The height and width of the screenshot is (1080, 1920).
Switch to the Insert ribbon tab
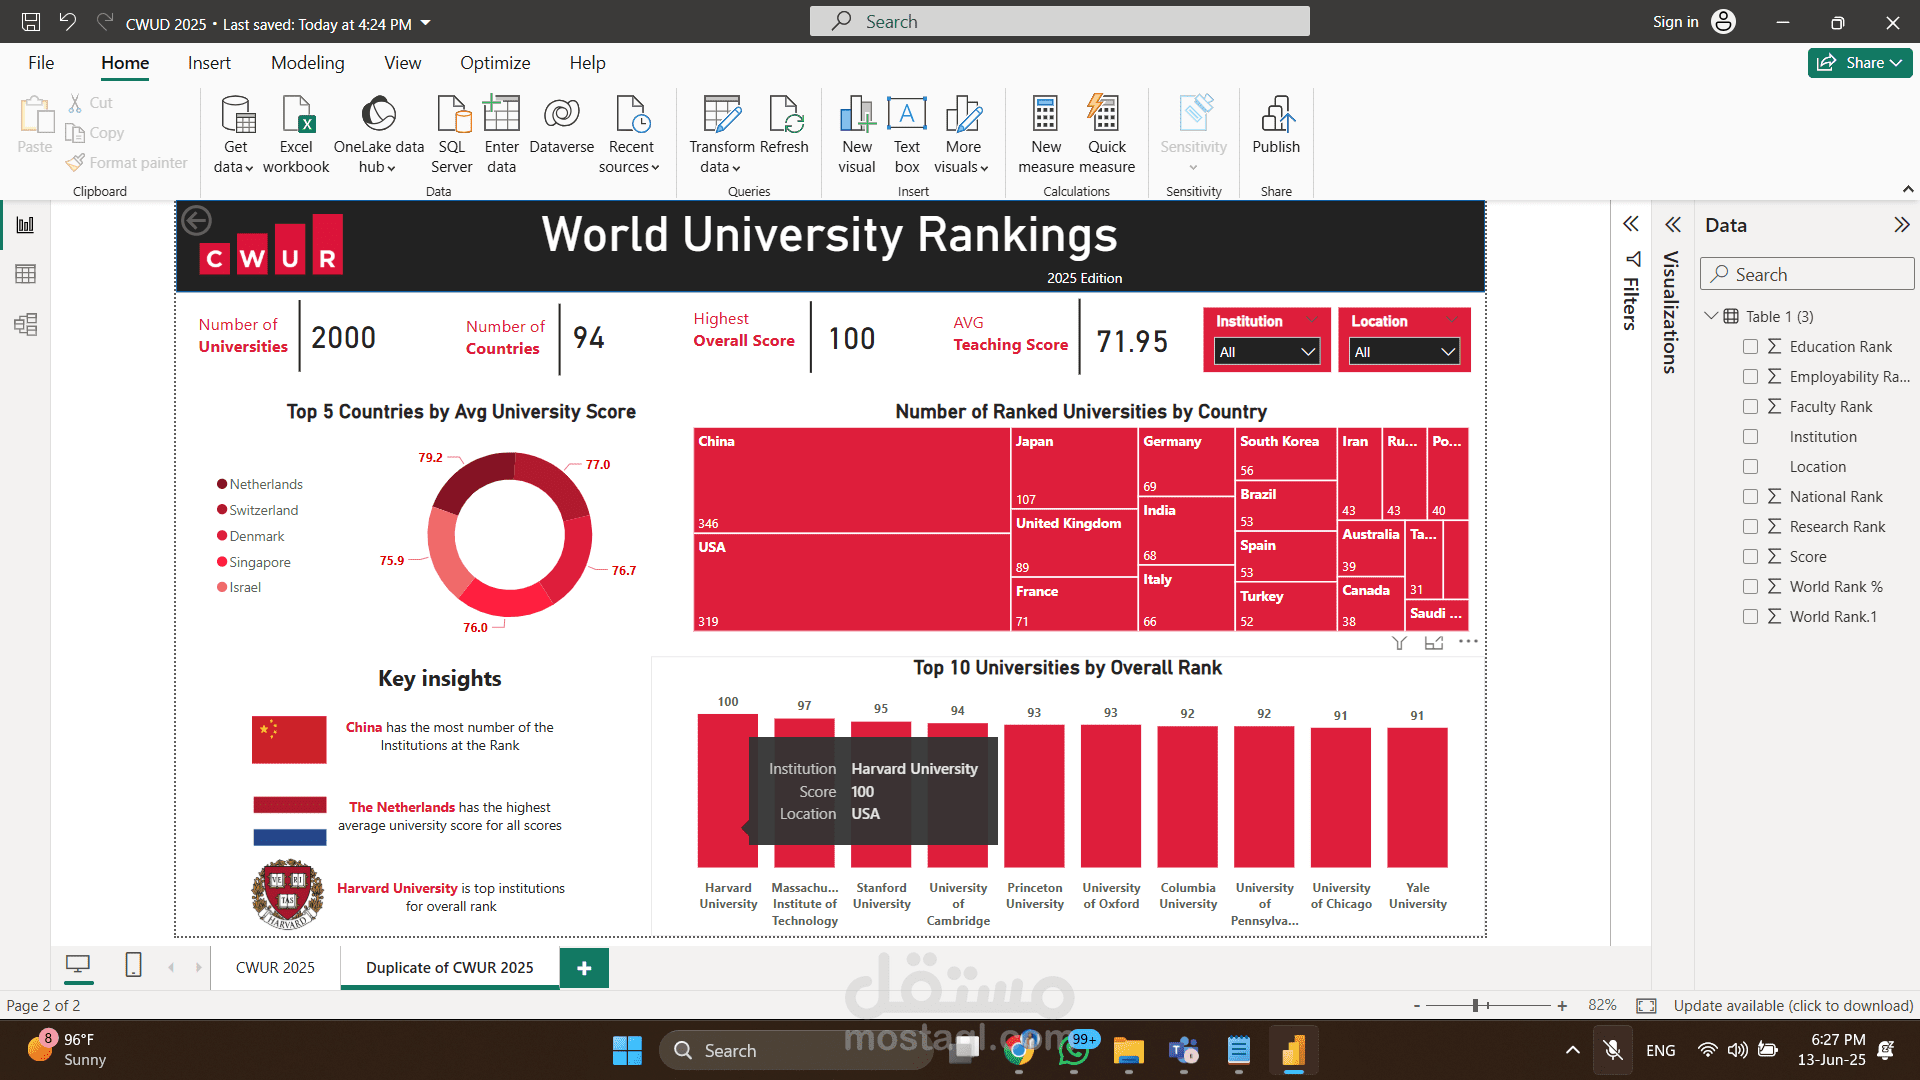(x=209, y=63)
